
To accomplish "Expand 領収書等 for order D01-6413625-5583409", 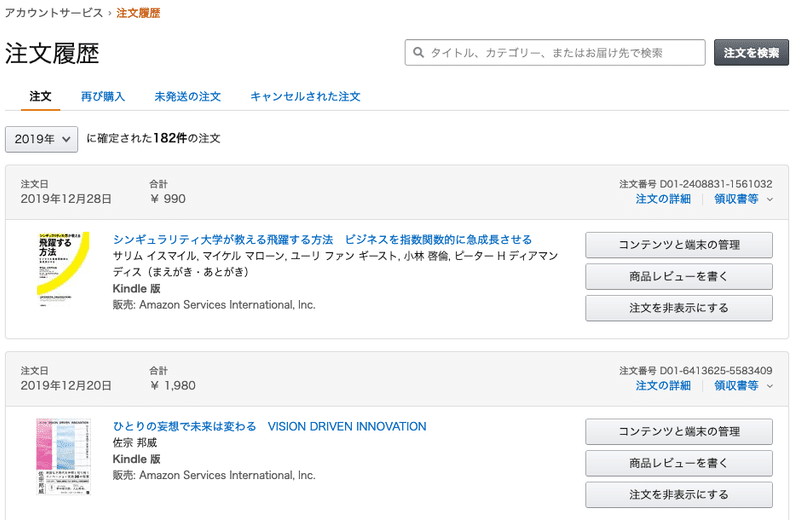I will [743, 386].
